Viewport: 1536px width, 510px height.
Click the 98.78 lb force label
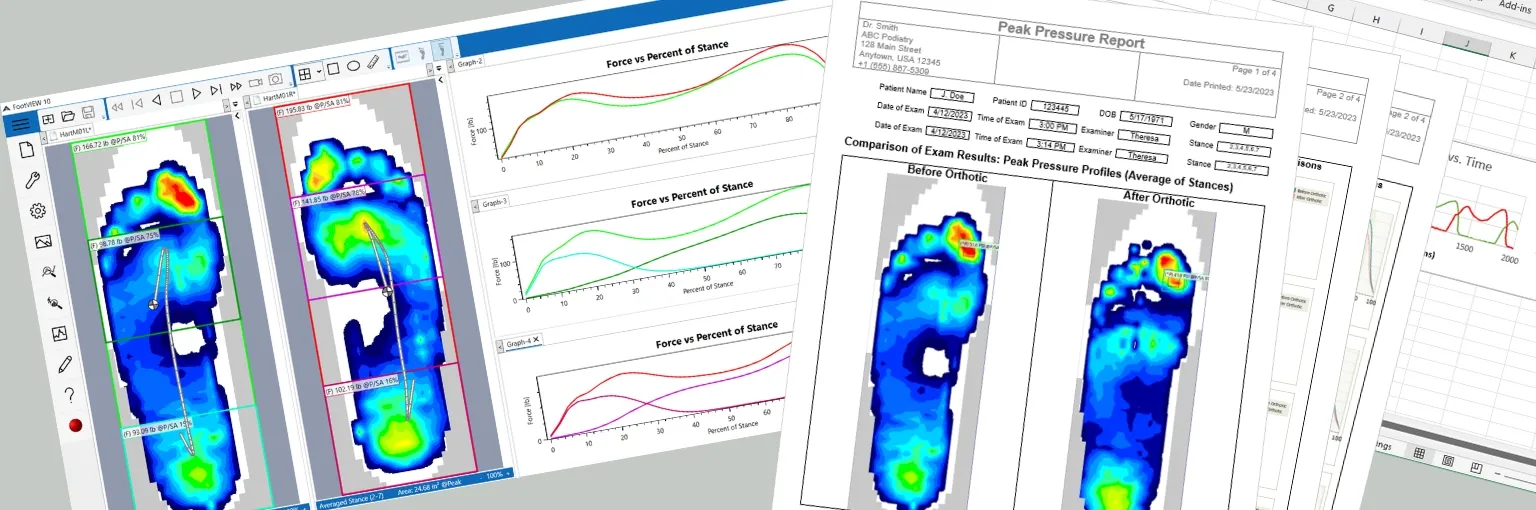tap(123, 239)
